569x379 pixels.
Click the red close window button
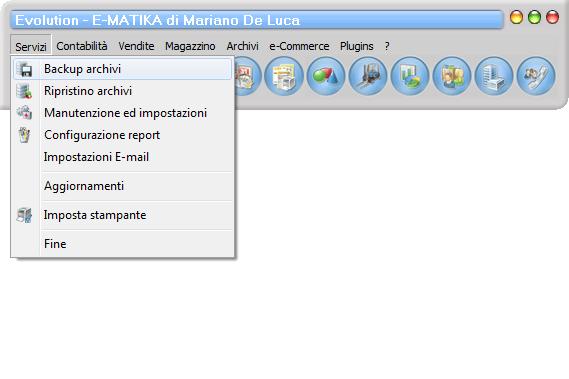click(552, 17)
